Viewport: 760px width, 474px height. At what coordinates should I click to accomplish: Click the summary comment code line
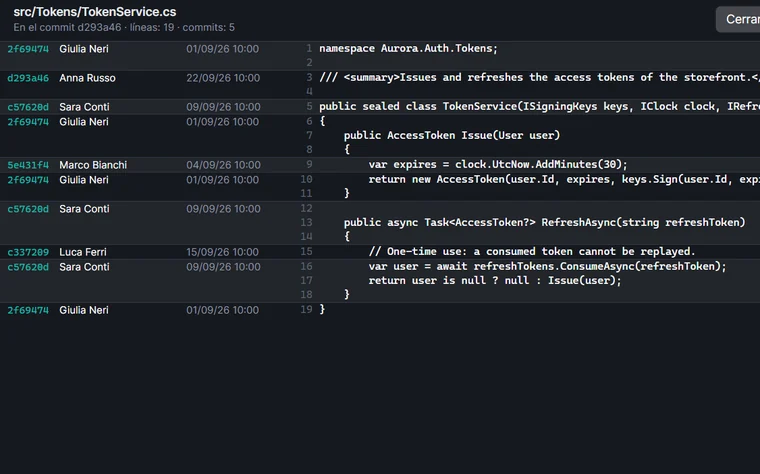(539, 78)
